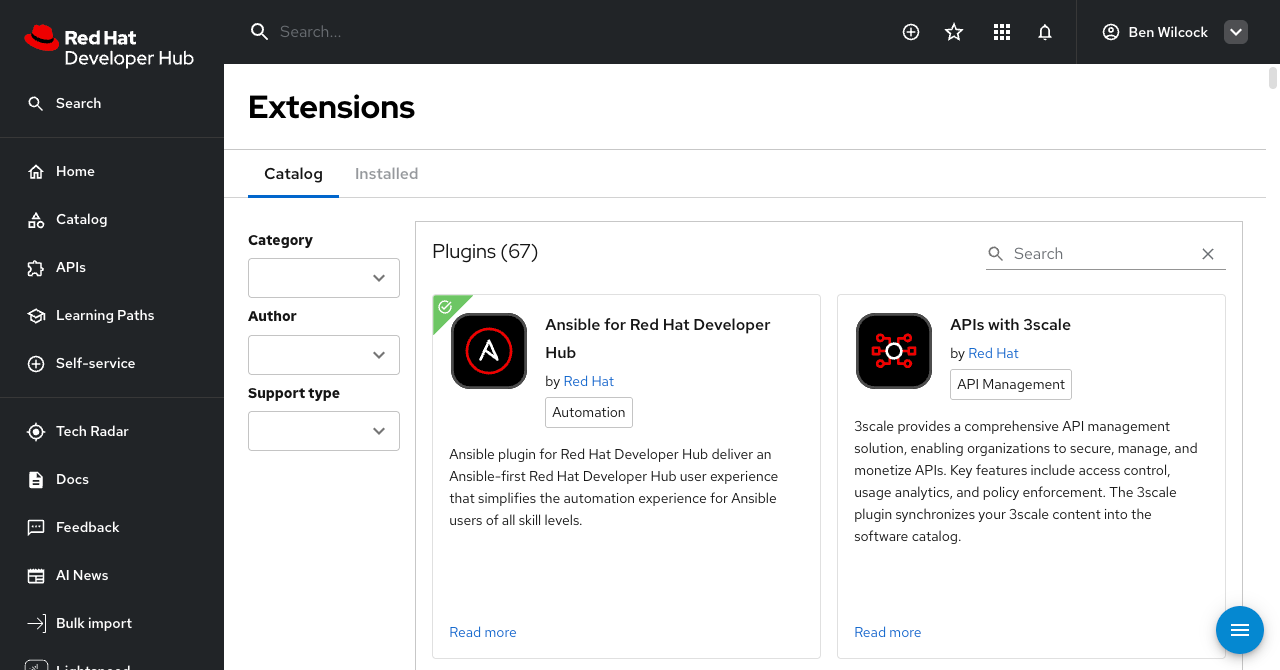The image size is (1280, 670).
Task: Open Tech Radar from sidebar
Action: tap(92, 431)
